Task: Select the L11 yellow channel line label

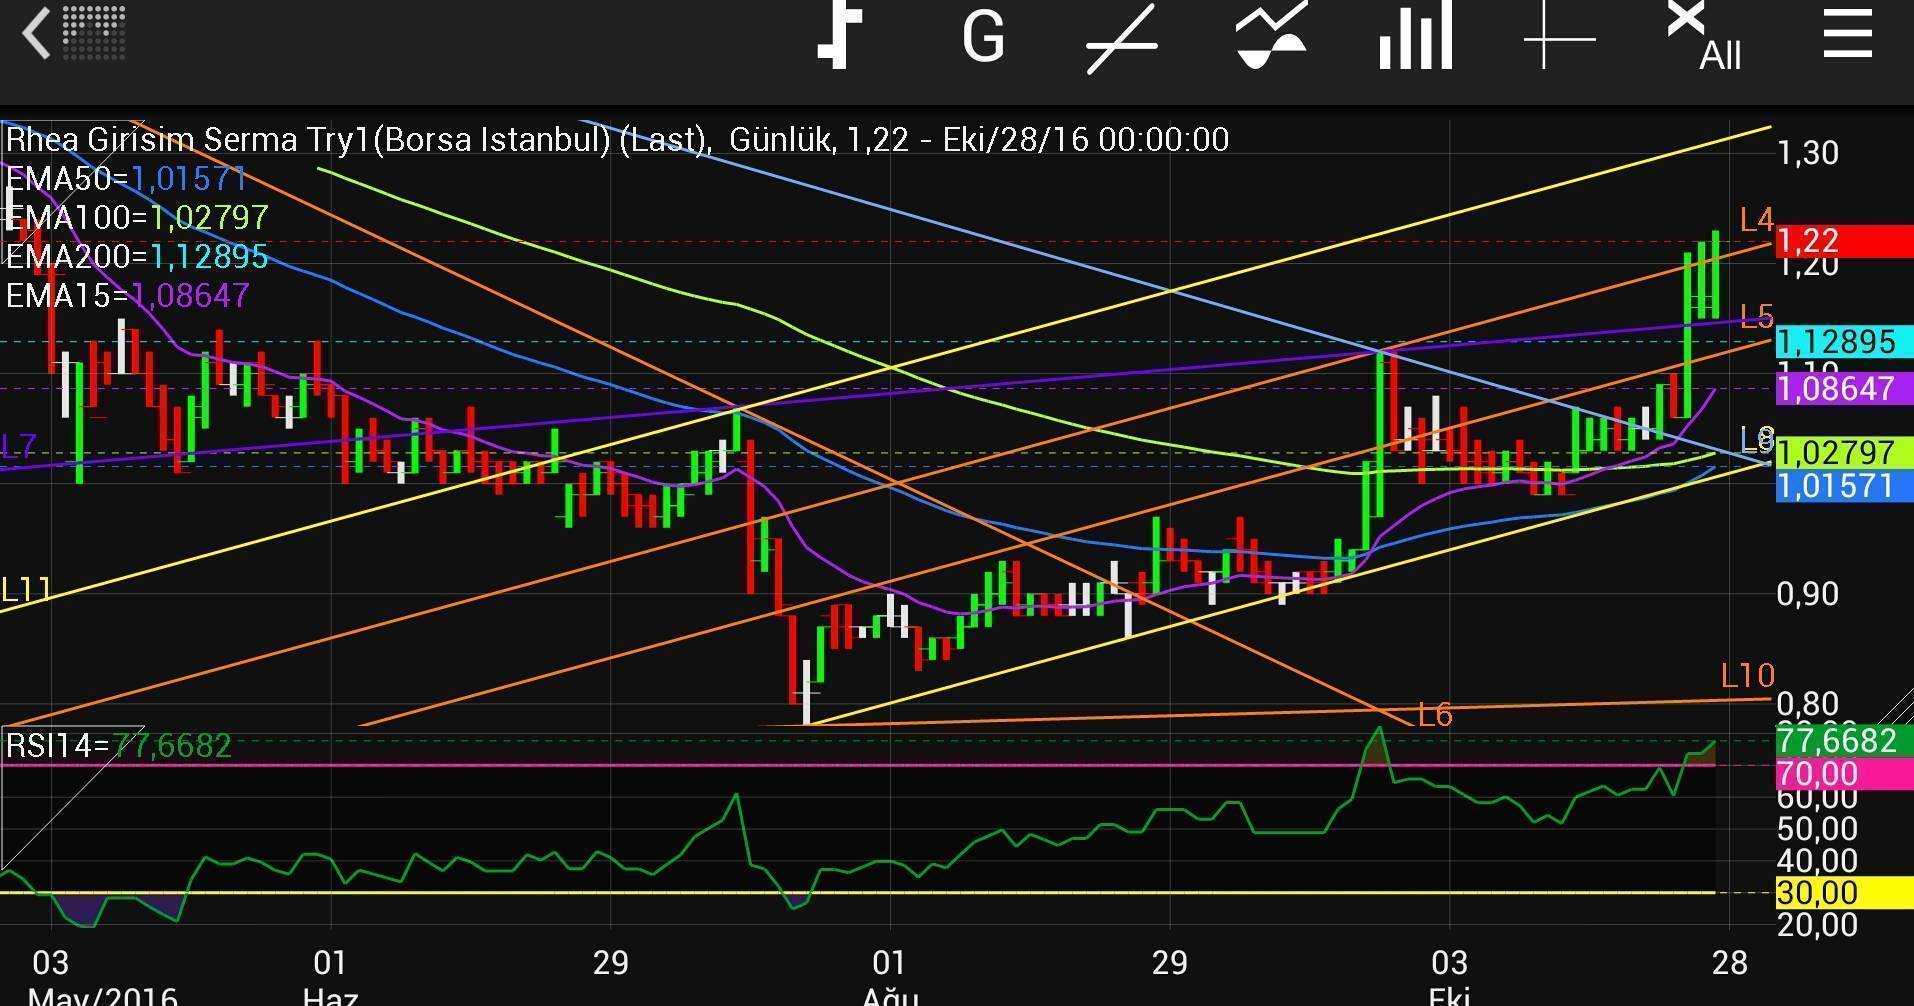Action: [x=26, y=590]
